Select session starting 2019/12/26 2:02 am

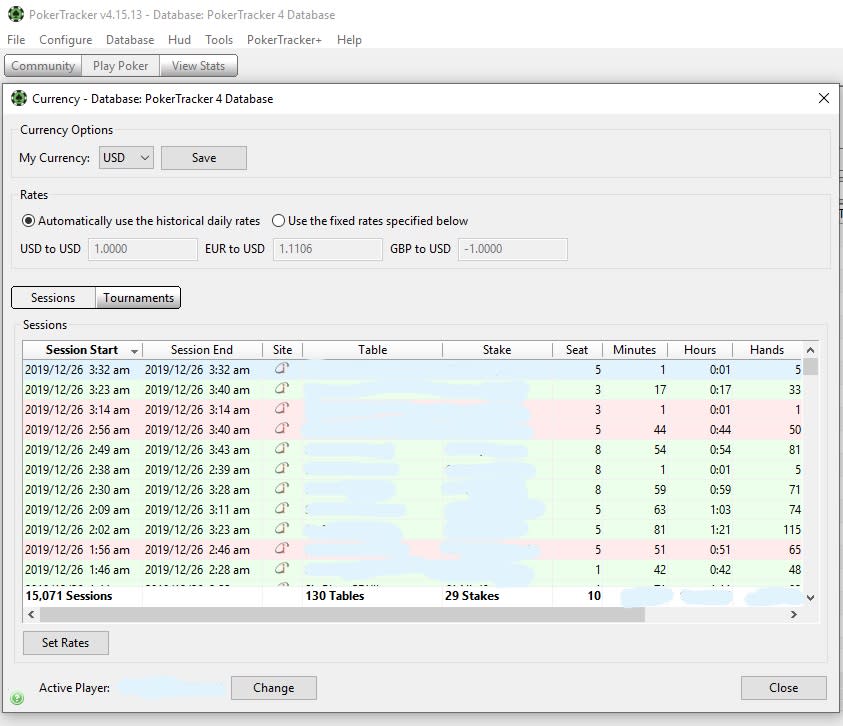[x=412, y=529]
